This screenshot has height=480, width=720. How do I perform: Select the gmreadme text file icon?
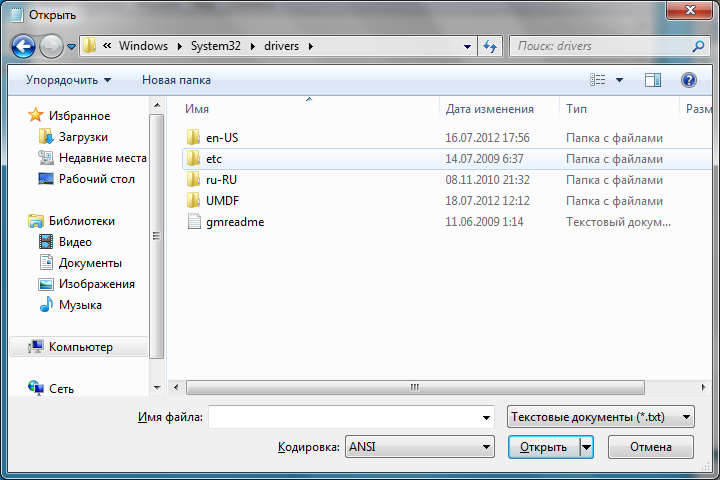pyautogui.click(x=195, y=222)
